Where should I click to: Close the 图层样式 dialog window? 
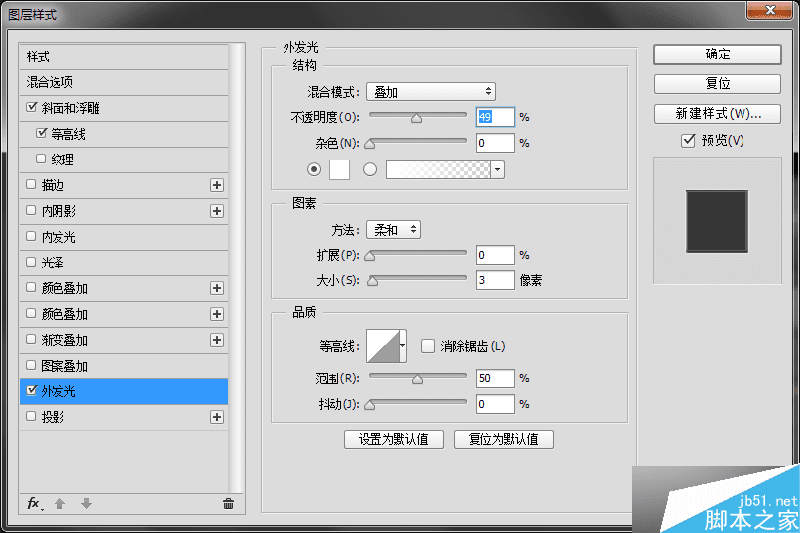[770, 10]
